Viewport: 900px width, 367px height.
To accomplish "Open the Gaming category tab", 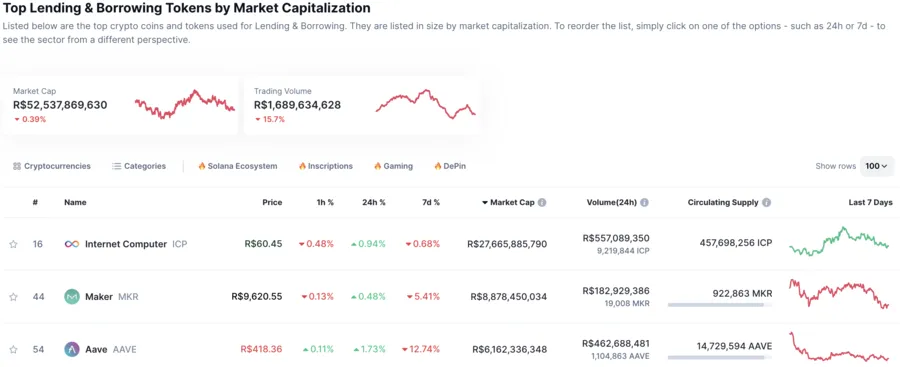I will (393, 166).
